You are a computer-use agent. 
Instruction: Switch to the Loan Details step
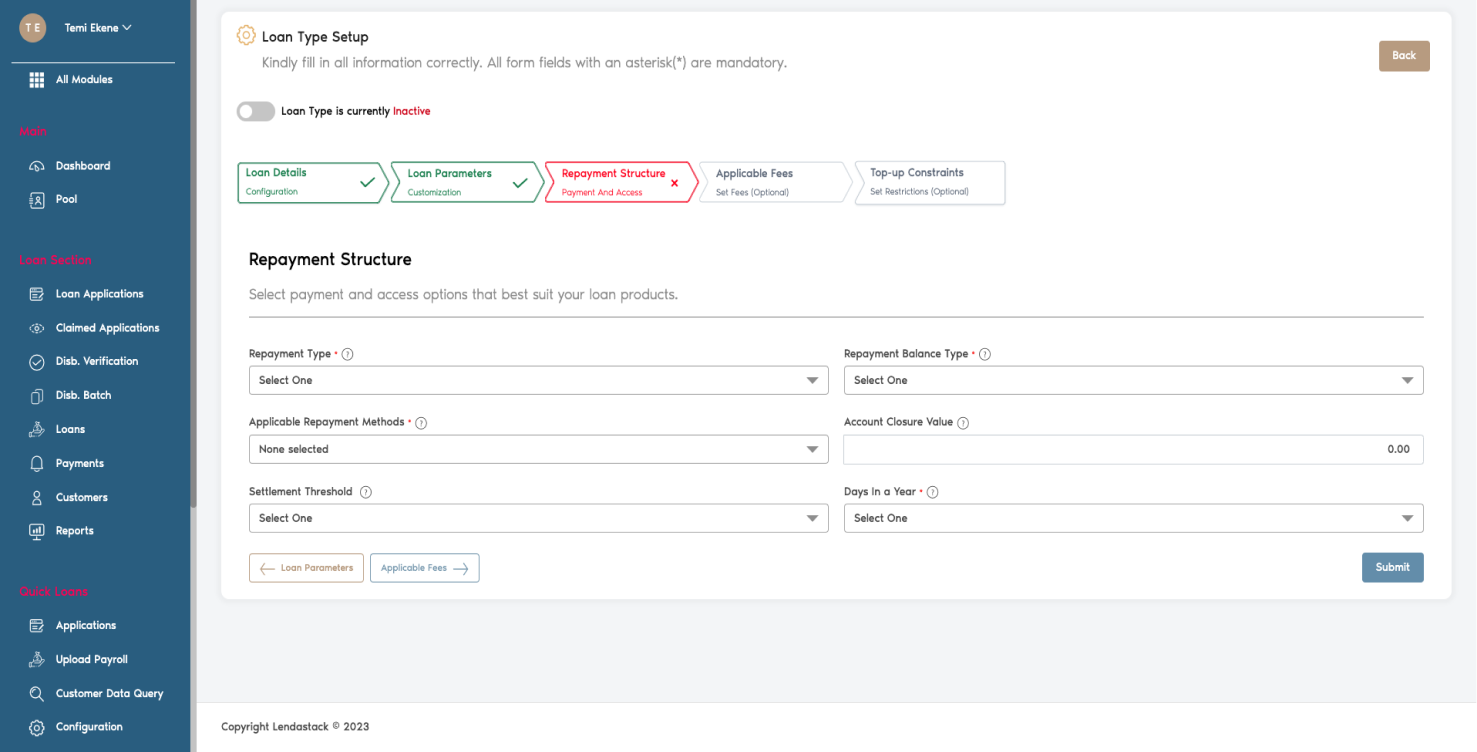[x=305, y=182]
